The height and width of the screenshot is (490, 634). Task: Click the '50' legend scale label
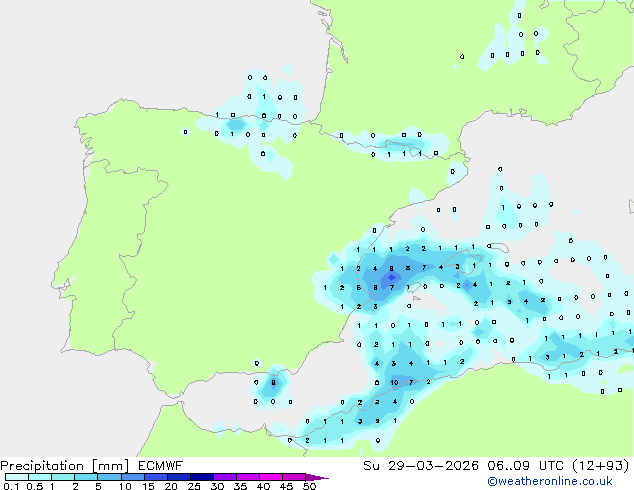coord(310,486)
